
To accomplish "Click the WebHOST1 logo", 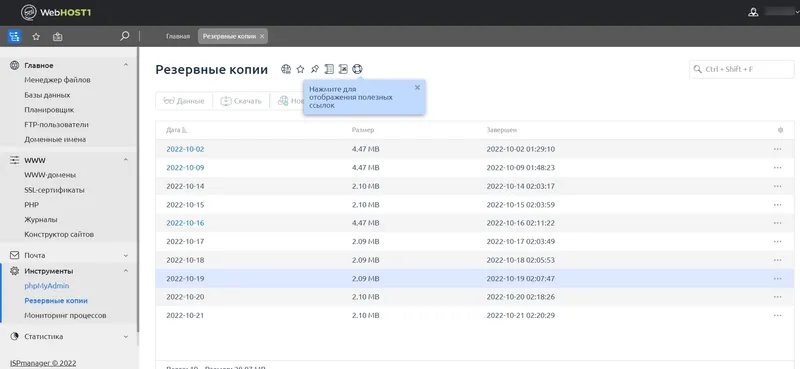I will pos(56,12).
